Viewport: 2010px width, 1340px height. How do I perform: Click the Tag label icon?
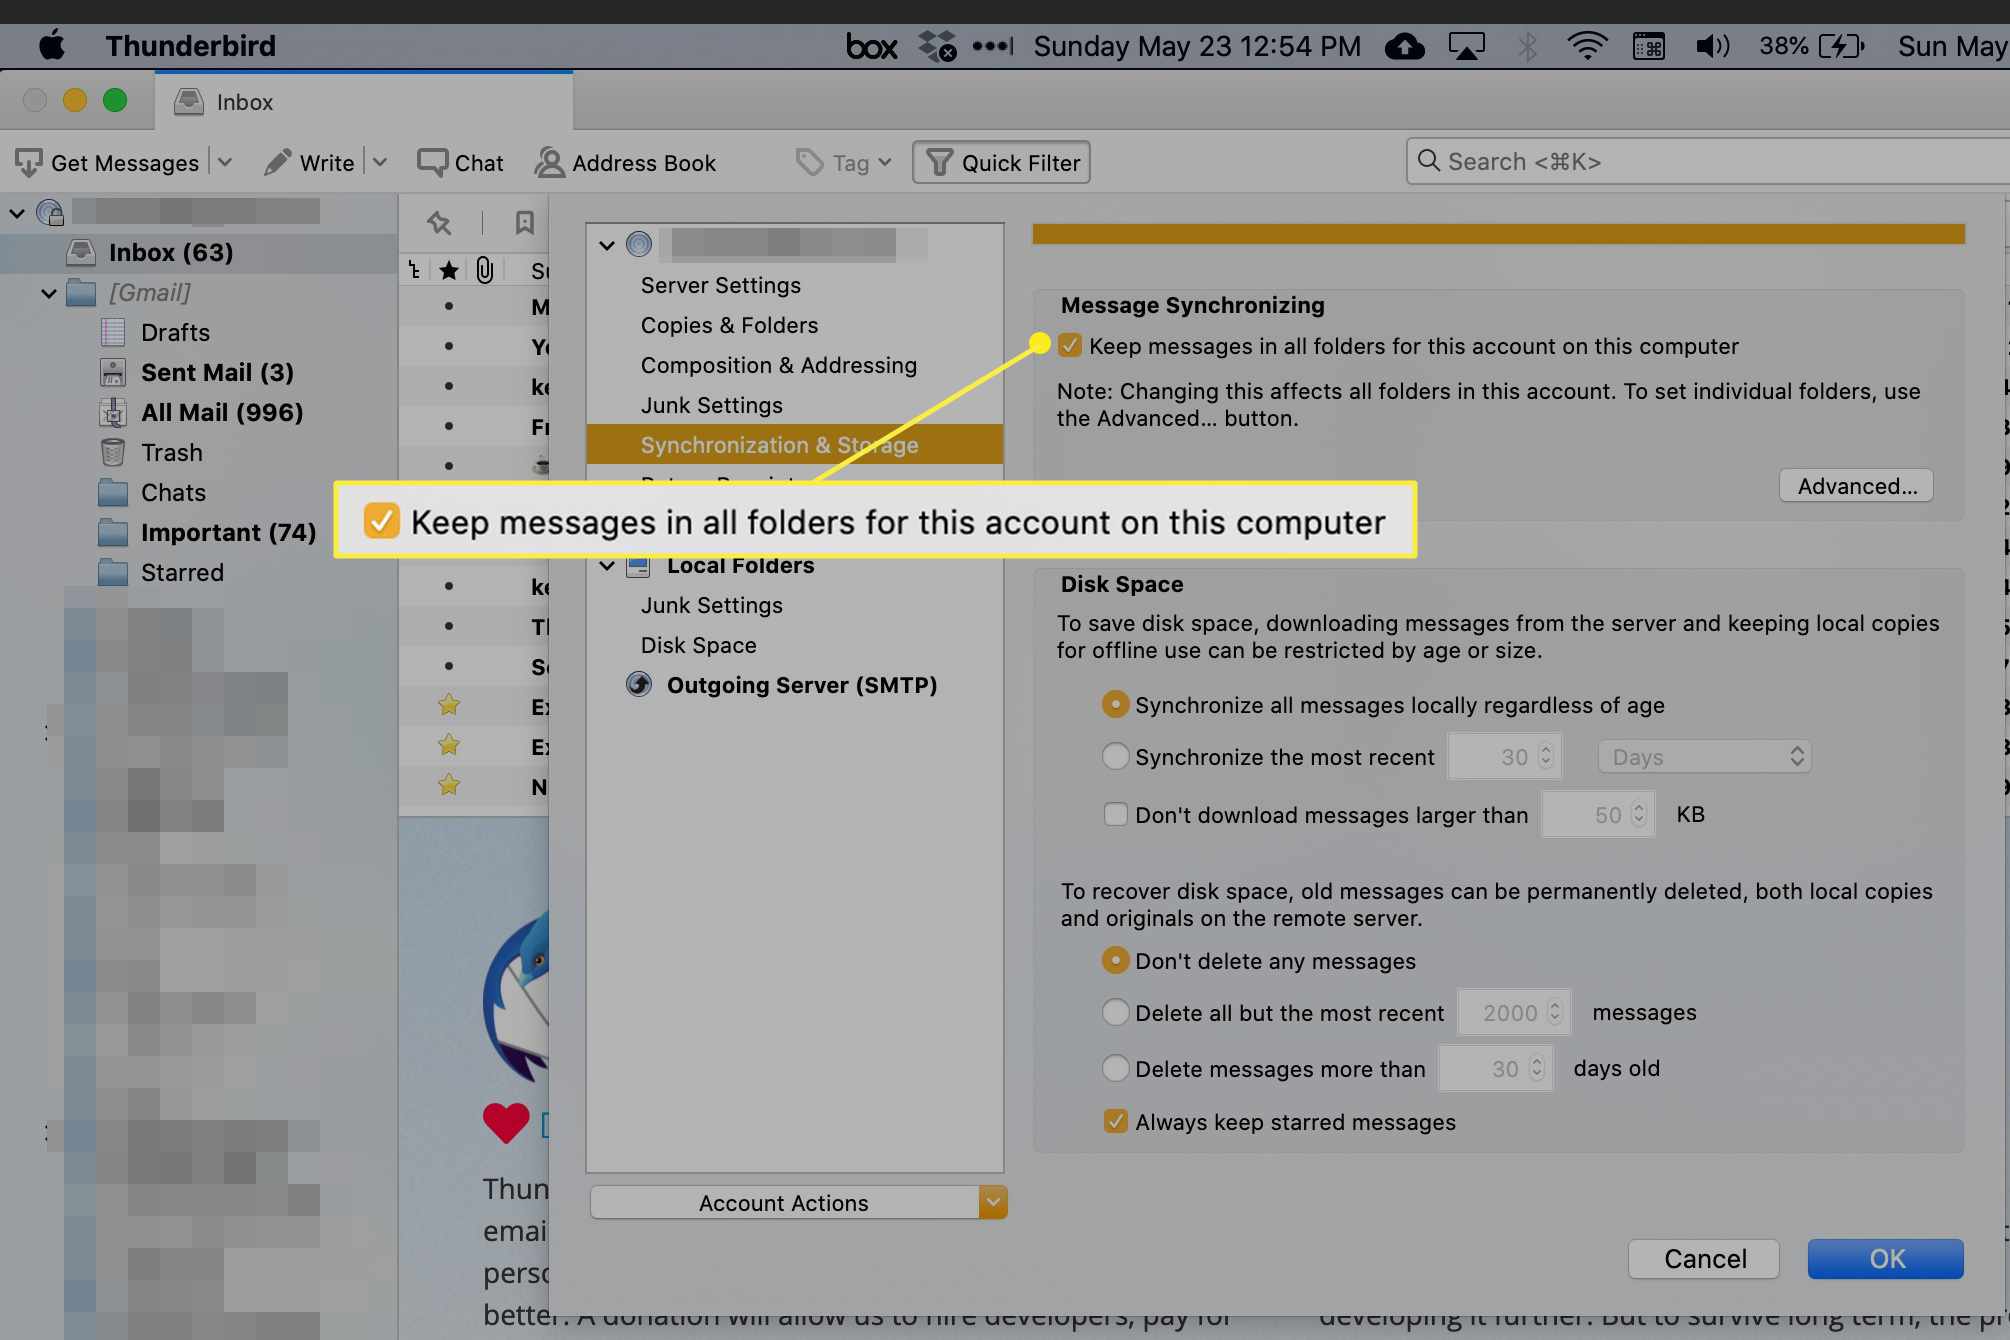[x=809, y=163]
